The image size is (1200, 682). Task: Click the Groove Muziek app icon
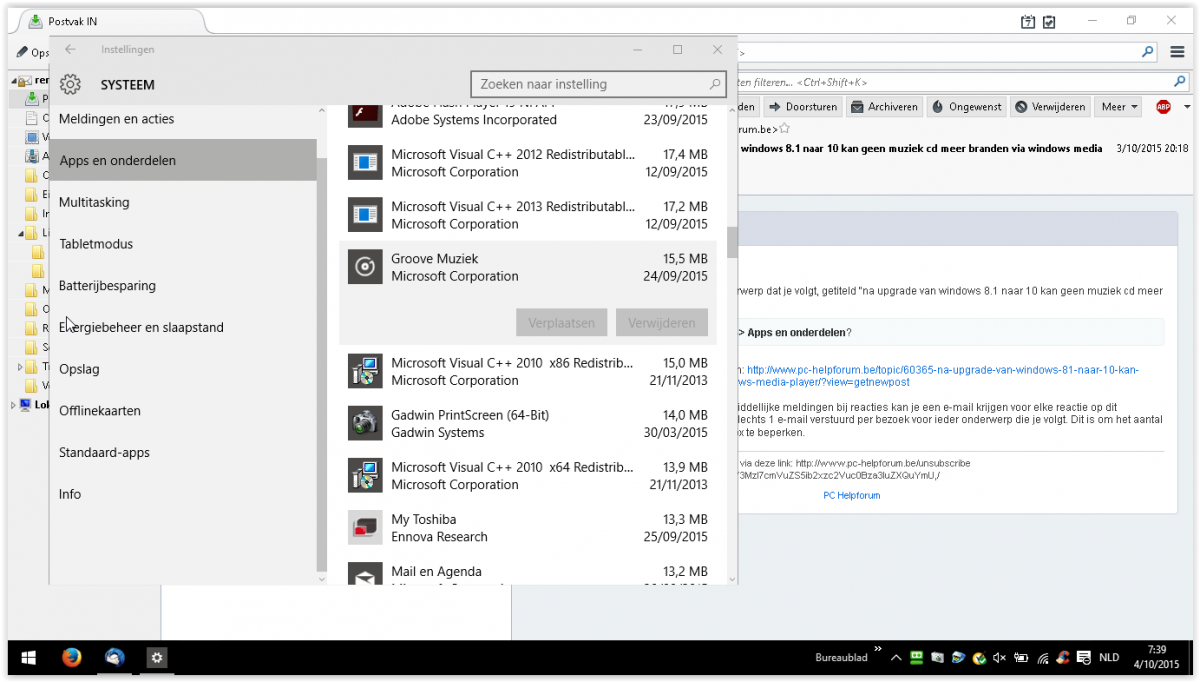[365, 267]
